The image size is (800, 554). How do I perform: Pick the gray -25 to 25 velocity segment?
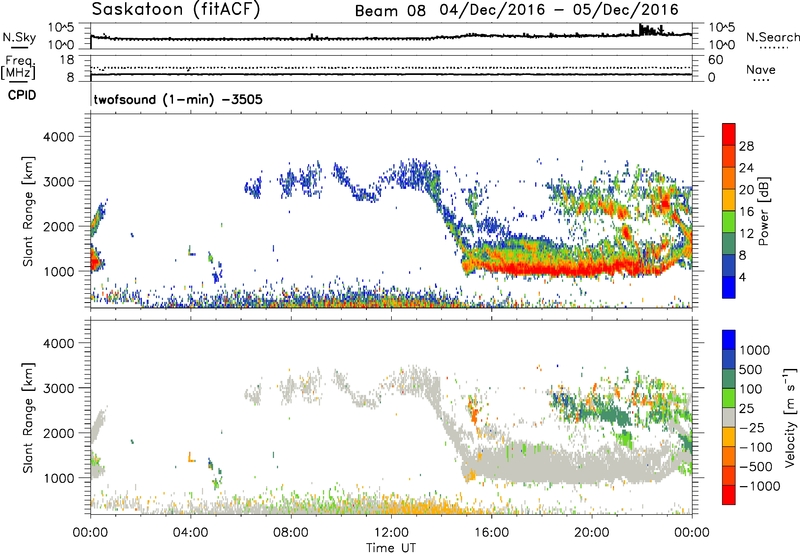coord(729,417)
